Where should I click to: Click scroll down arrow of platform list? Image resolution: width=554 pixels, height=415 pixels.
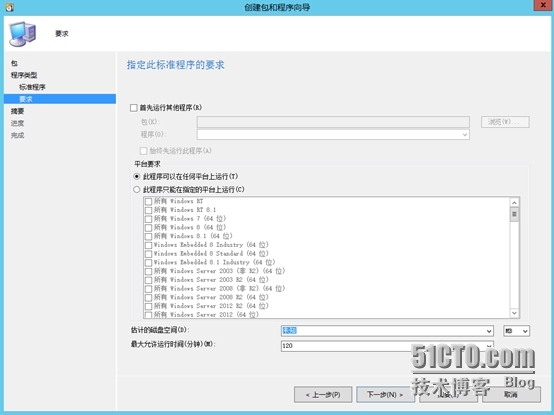pyautogui.click(x=514, y=313)
